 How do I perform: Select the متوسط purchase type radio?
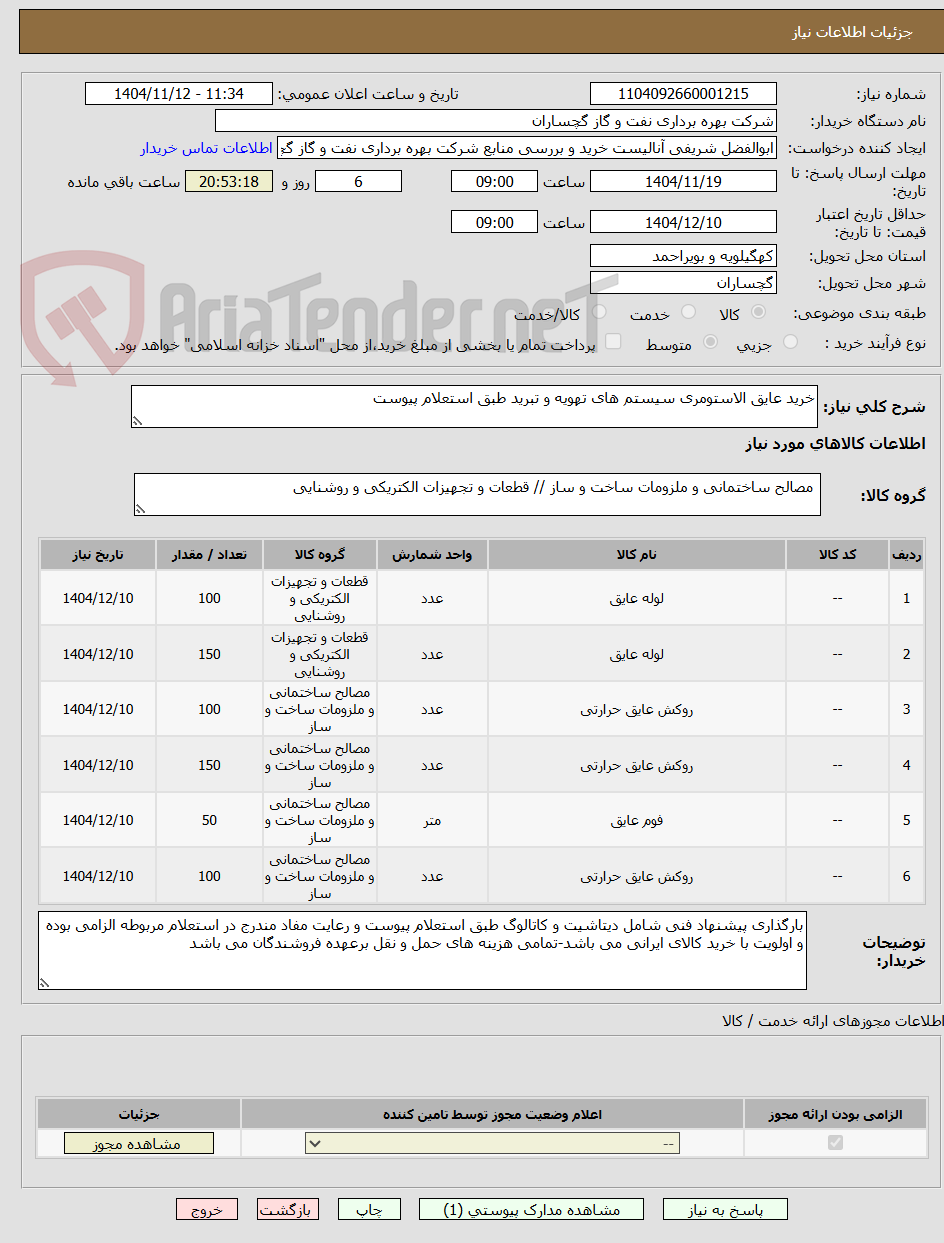[x=710, y=343]
